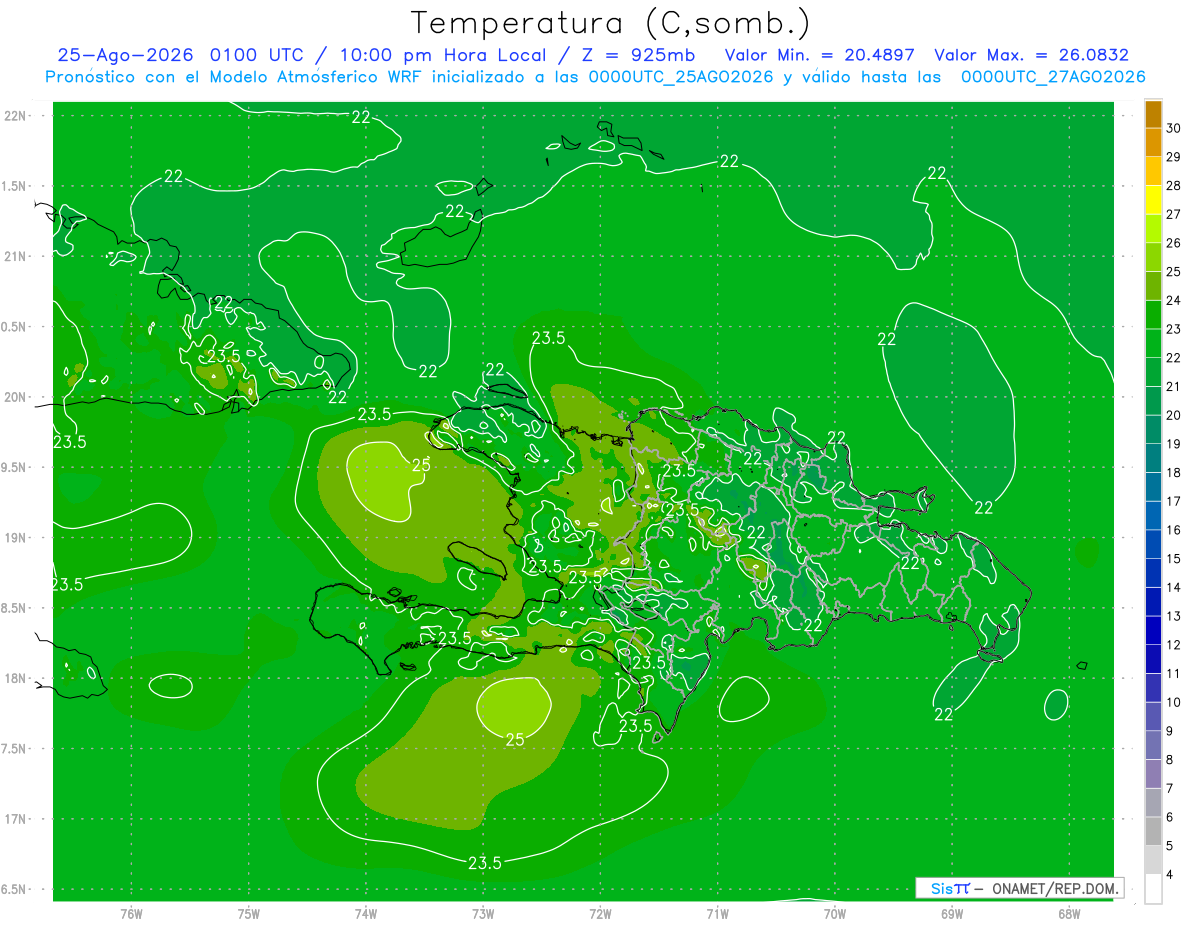The width and height of the screenshot is (1200, 927).
Task: Click the legend value '19'
Action: click(x=1174, y=443)
